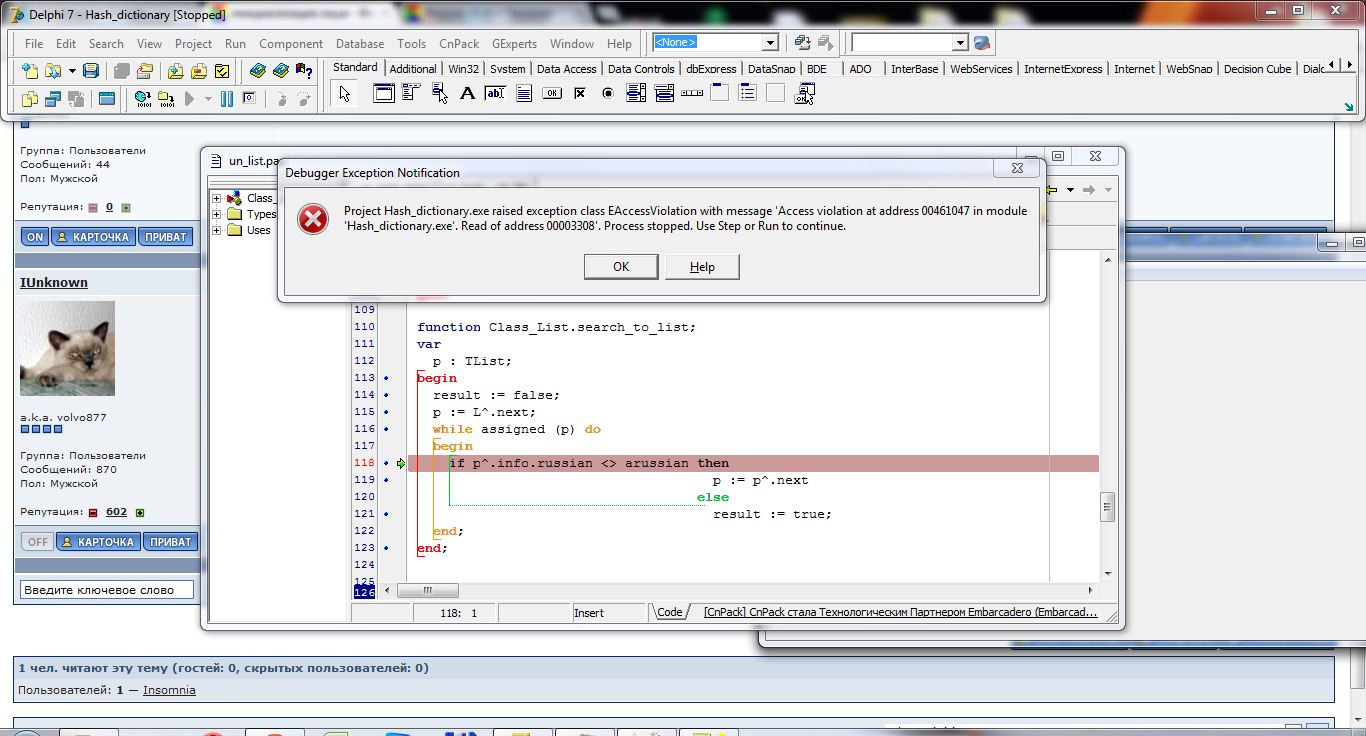Click the Pause program toolbar icon
This screenshot has width=1366, height=736.
(x=226, y=99)
